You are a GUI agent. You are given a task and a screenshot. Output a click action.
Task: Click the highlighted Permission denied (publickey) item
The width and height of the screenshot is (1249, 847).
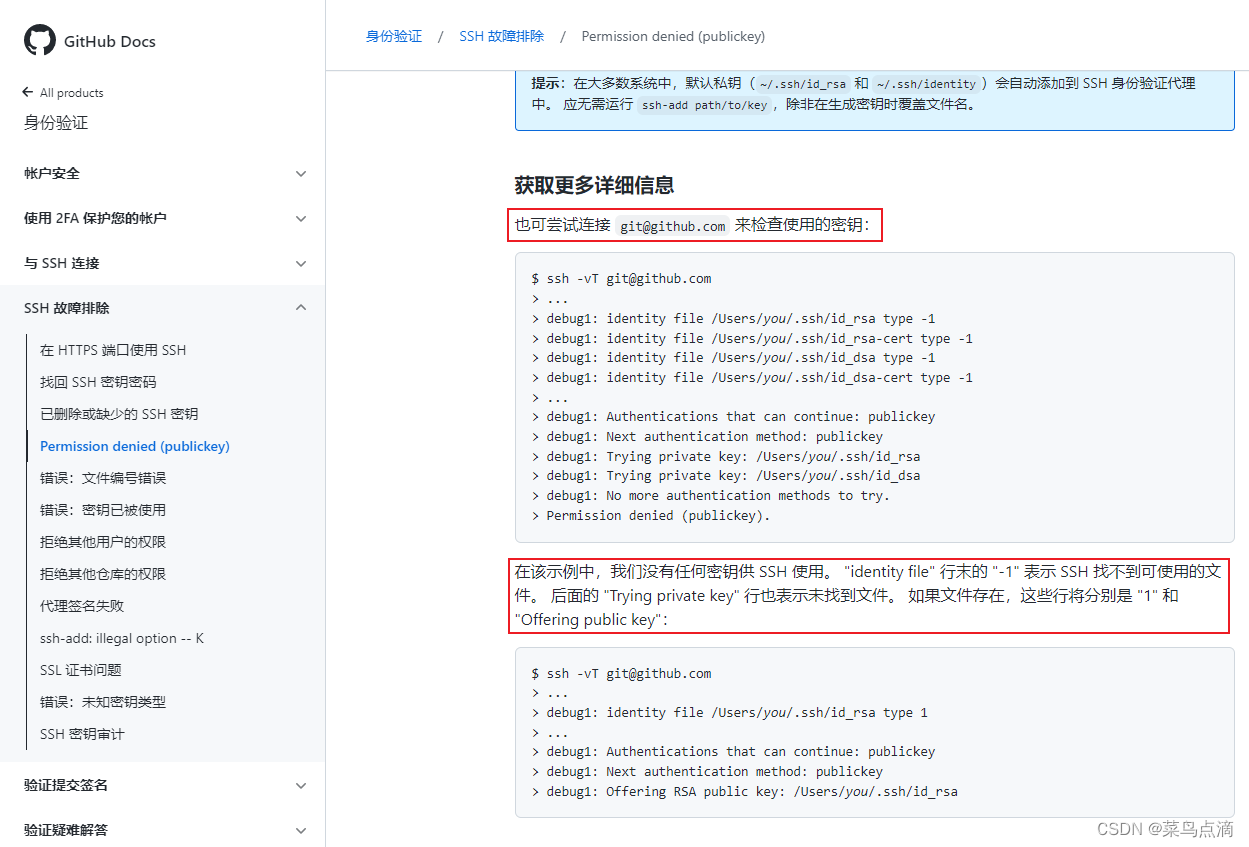134,445
